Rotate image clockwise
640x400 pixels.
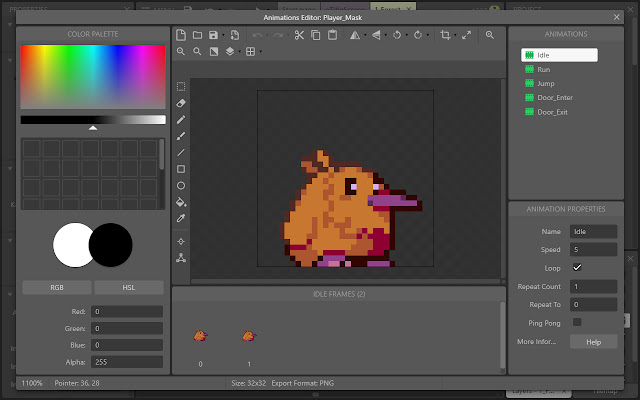pos(418,35)
